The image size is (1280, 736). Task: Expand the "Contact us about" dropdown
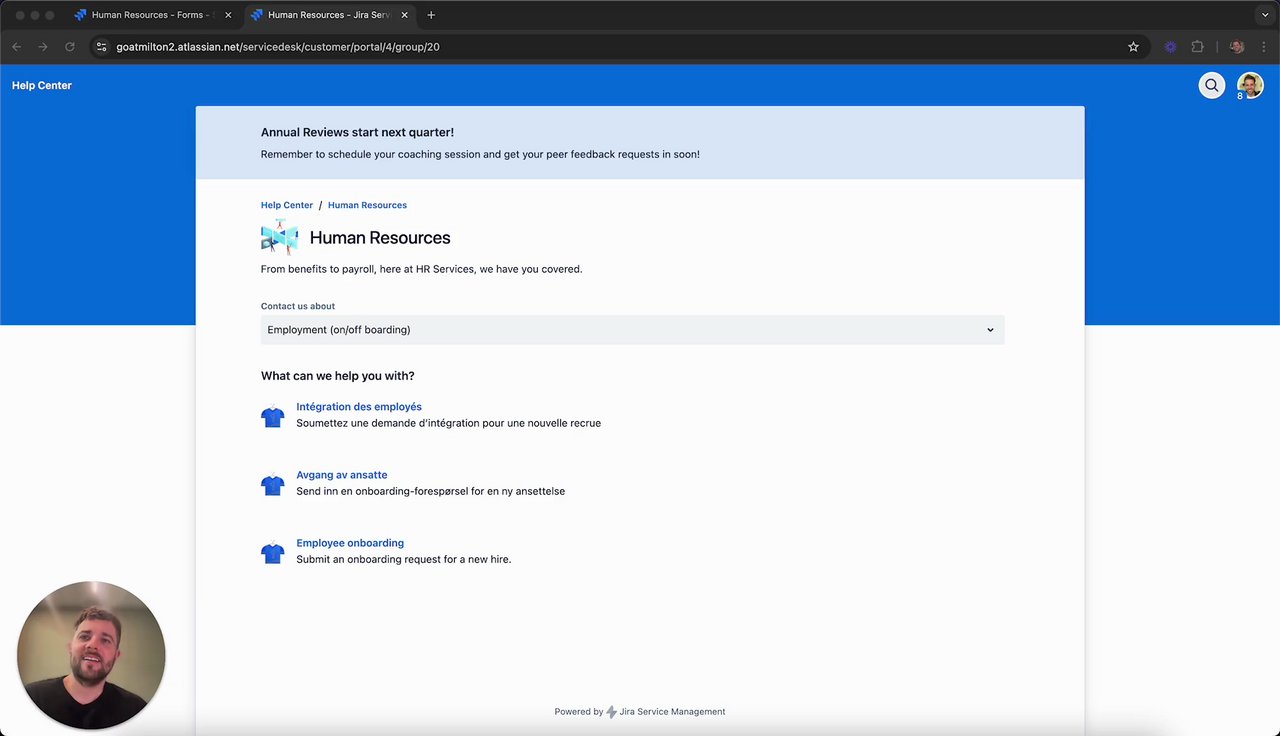pos(632,330)
